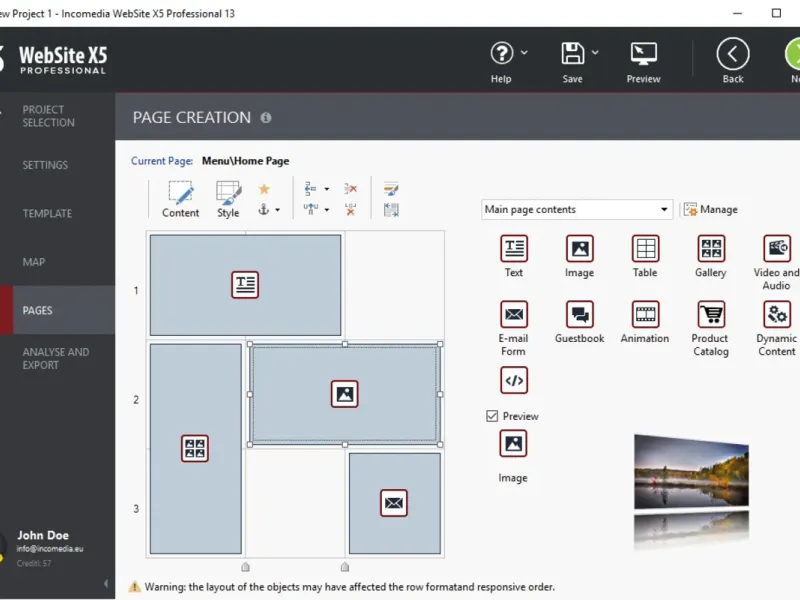Click the Menu\Home Page current page text
The image size is (800, 600).
245,161
